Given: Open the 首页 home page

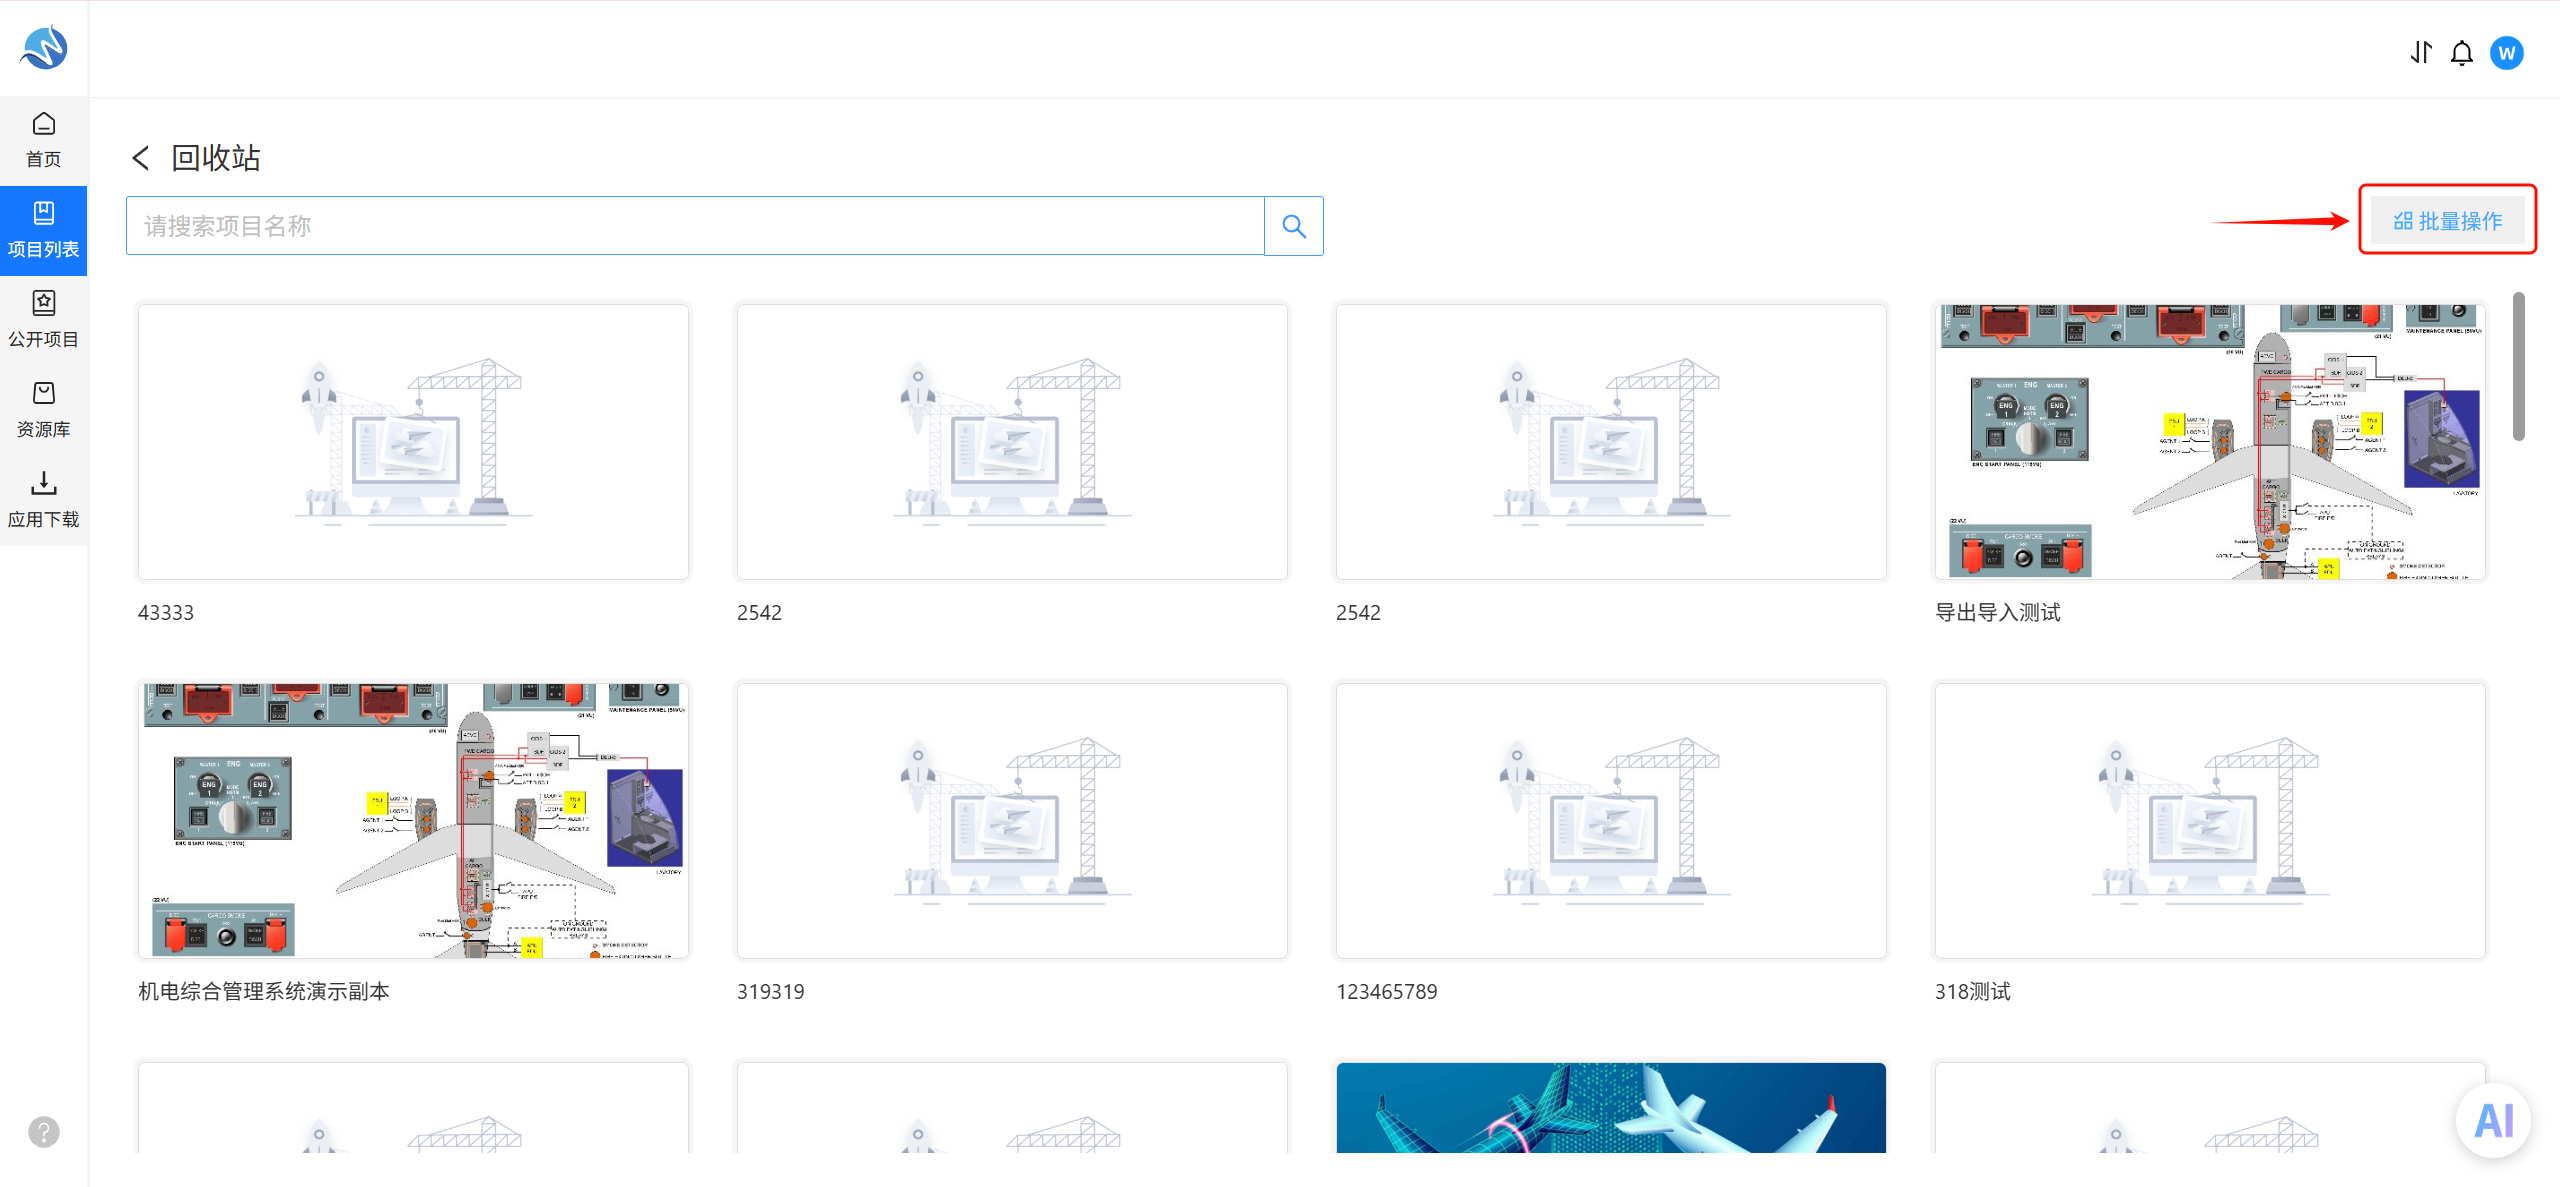Looking at the screenshot, I should point(43,140).
